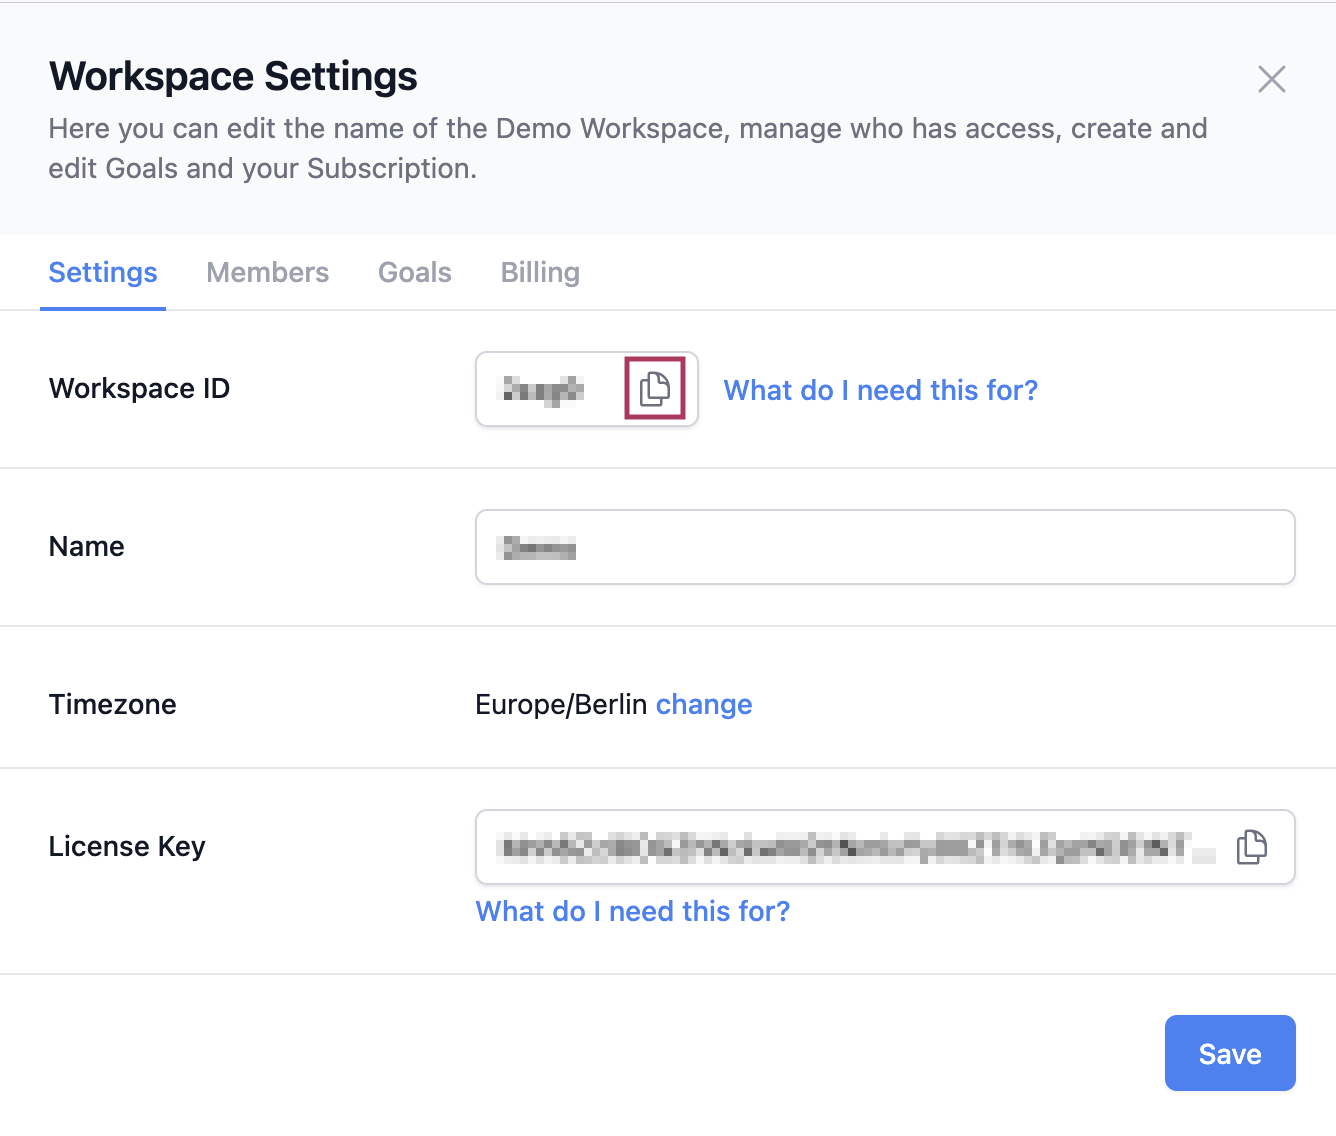1336x1136 pixels.
Task: Click the Europe/Berlin timezone value
Action: [561, 705]
